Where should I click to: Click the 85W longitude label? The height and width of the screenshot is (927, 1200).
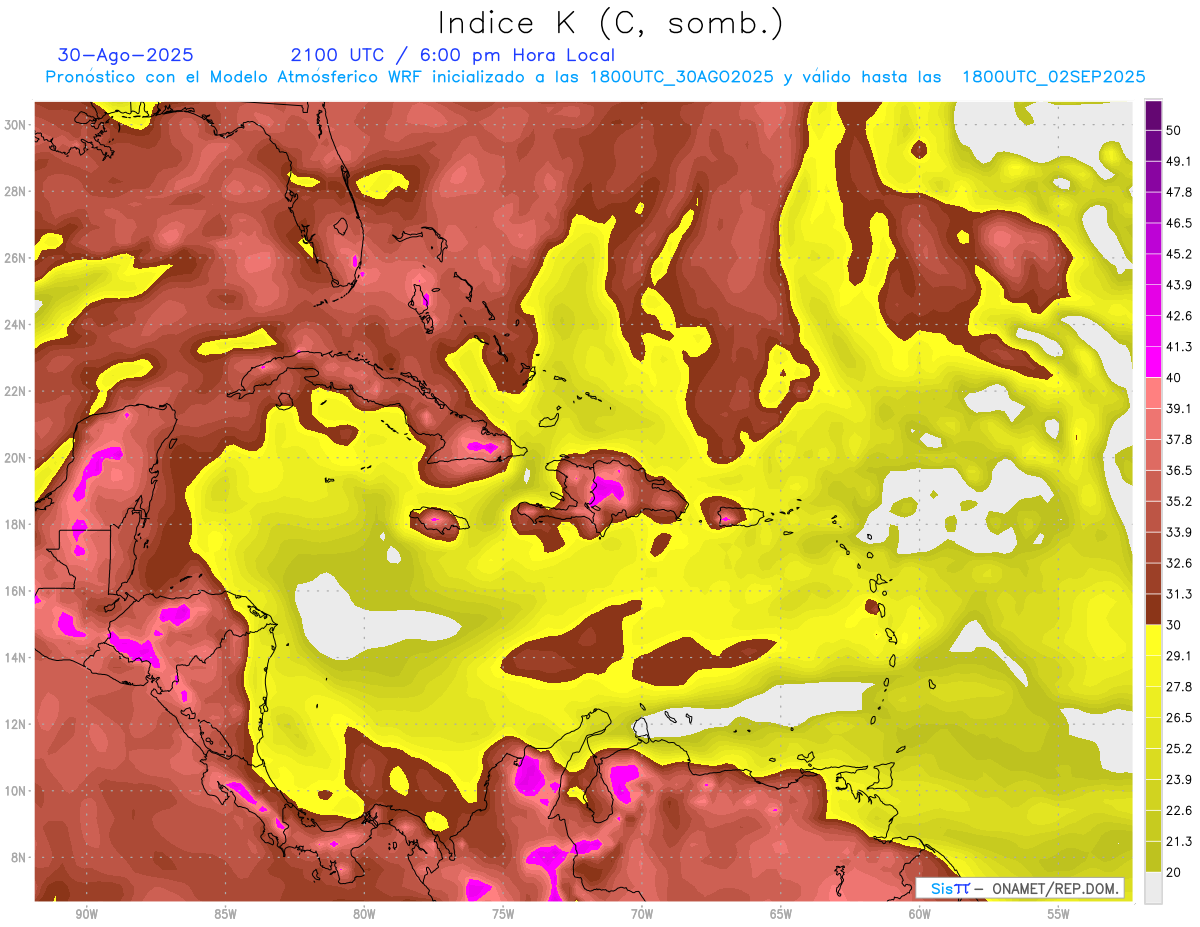225,914
